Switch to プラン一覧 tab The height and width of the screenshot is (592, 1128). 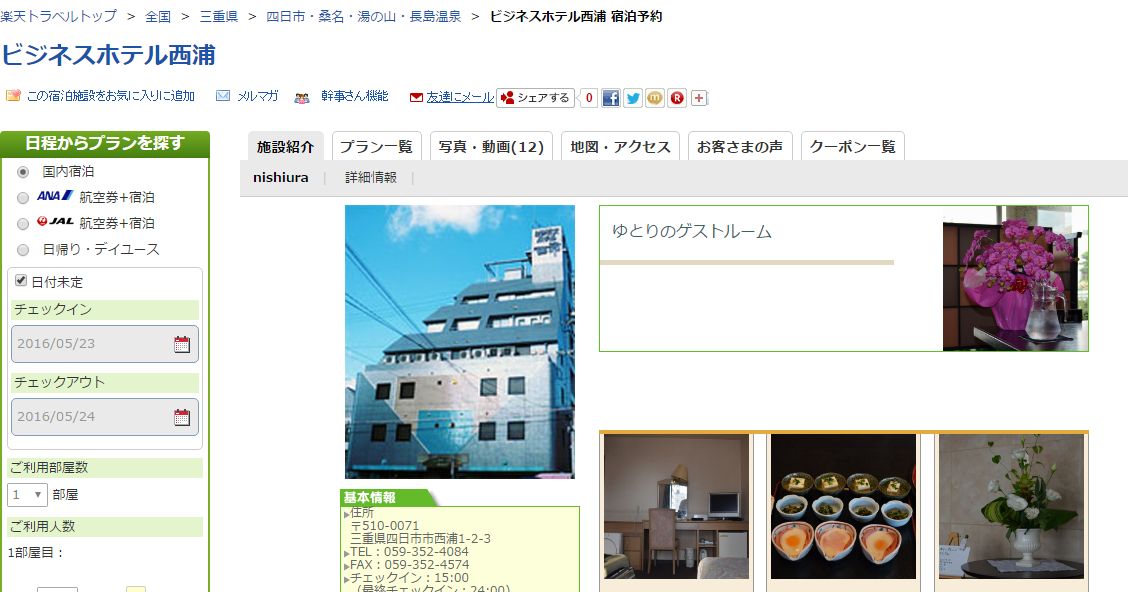[376, 147]
